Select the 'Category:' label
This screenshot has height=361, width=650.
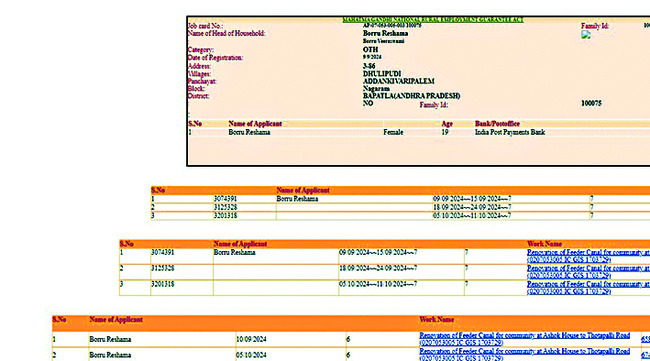(201, 50)
